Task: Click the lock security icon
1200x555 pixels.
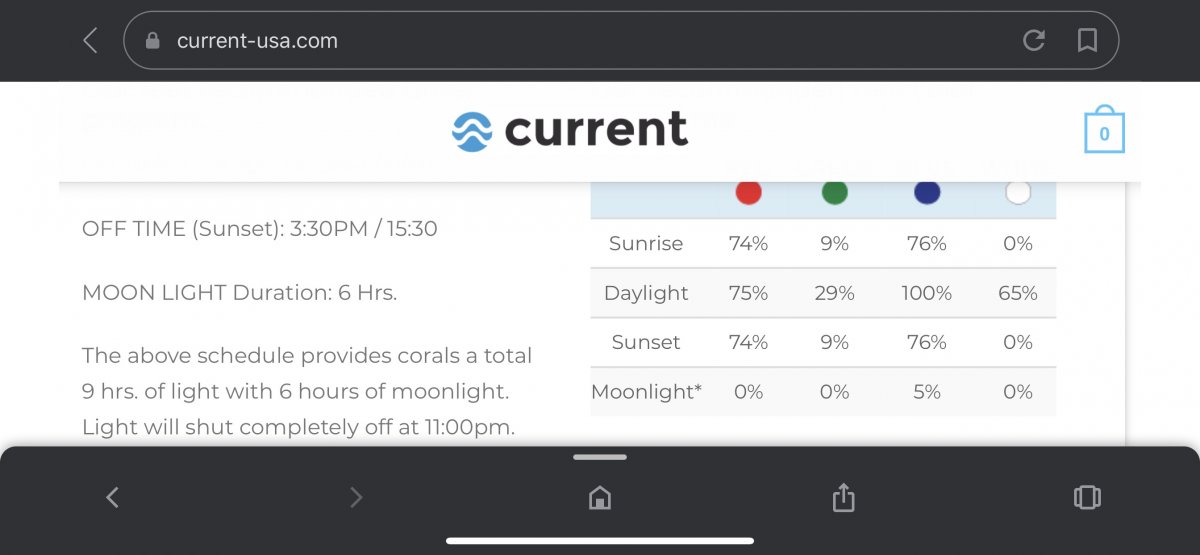Action: tap(153, 41)
